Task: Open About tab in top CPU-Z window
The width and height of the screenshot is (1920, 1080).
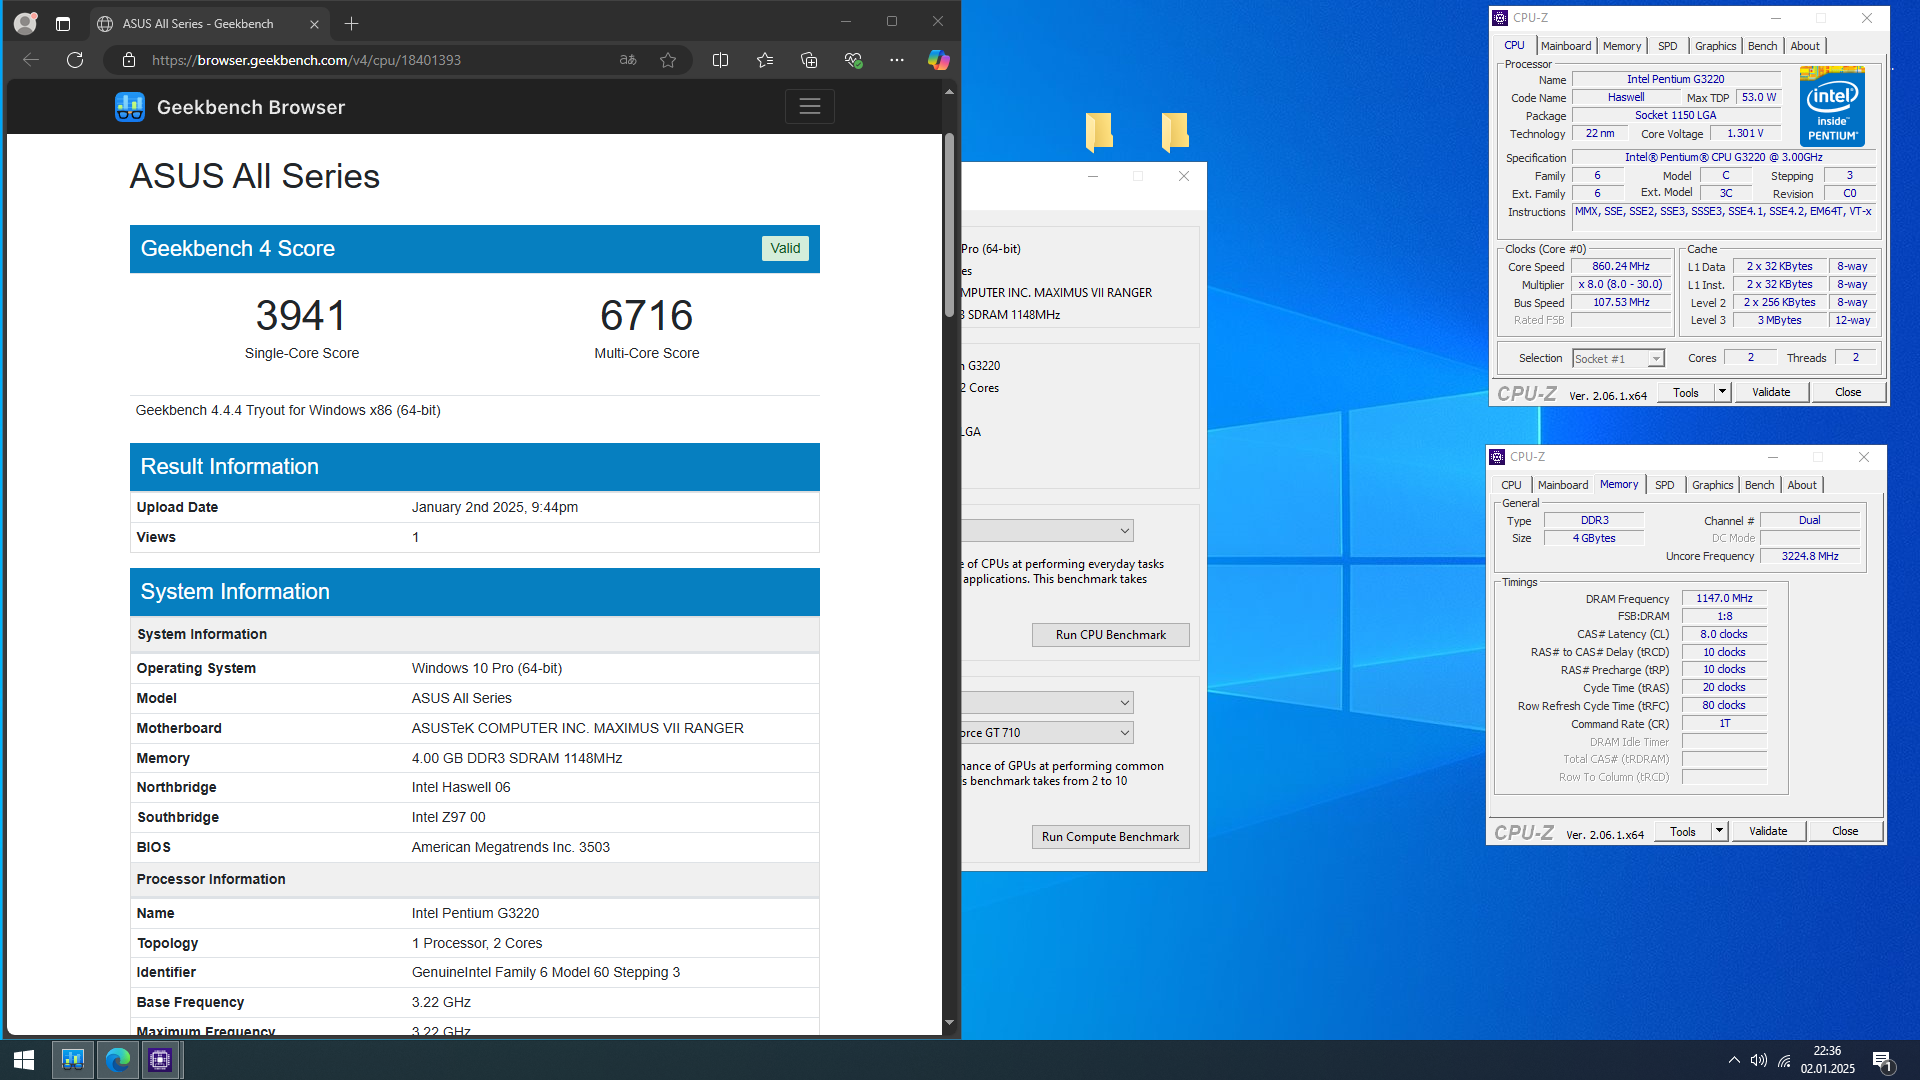Action: pyautogui.click(x=1804, y=46)
